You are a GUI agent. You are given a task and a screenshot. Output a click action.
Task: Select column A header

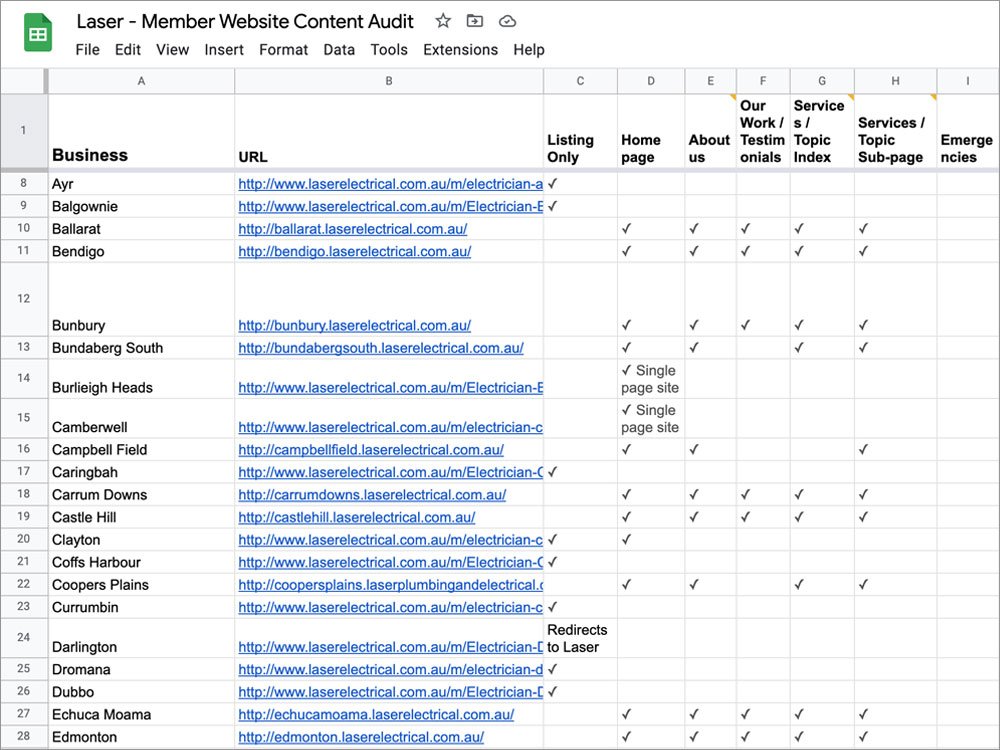point(142,81)
